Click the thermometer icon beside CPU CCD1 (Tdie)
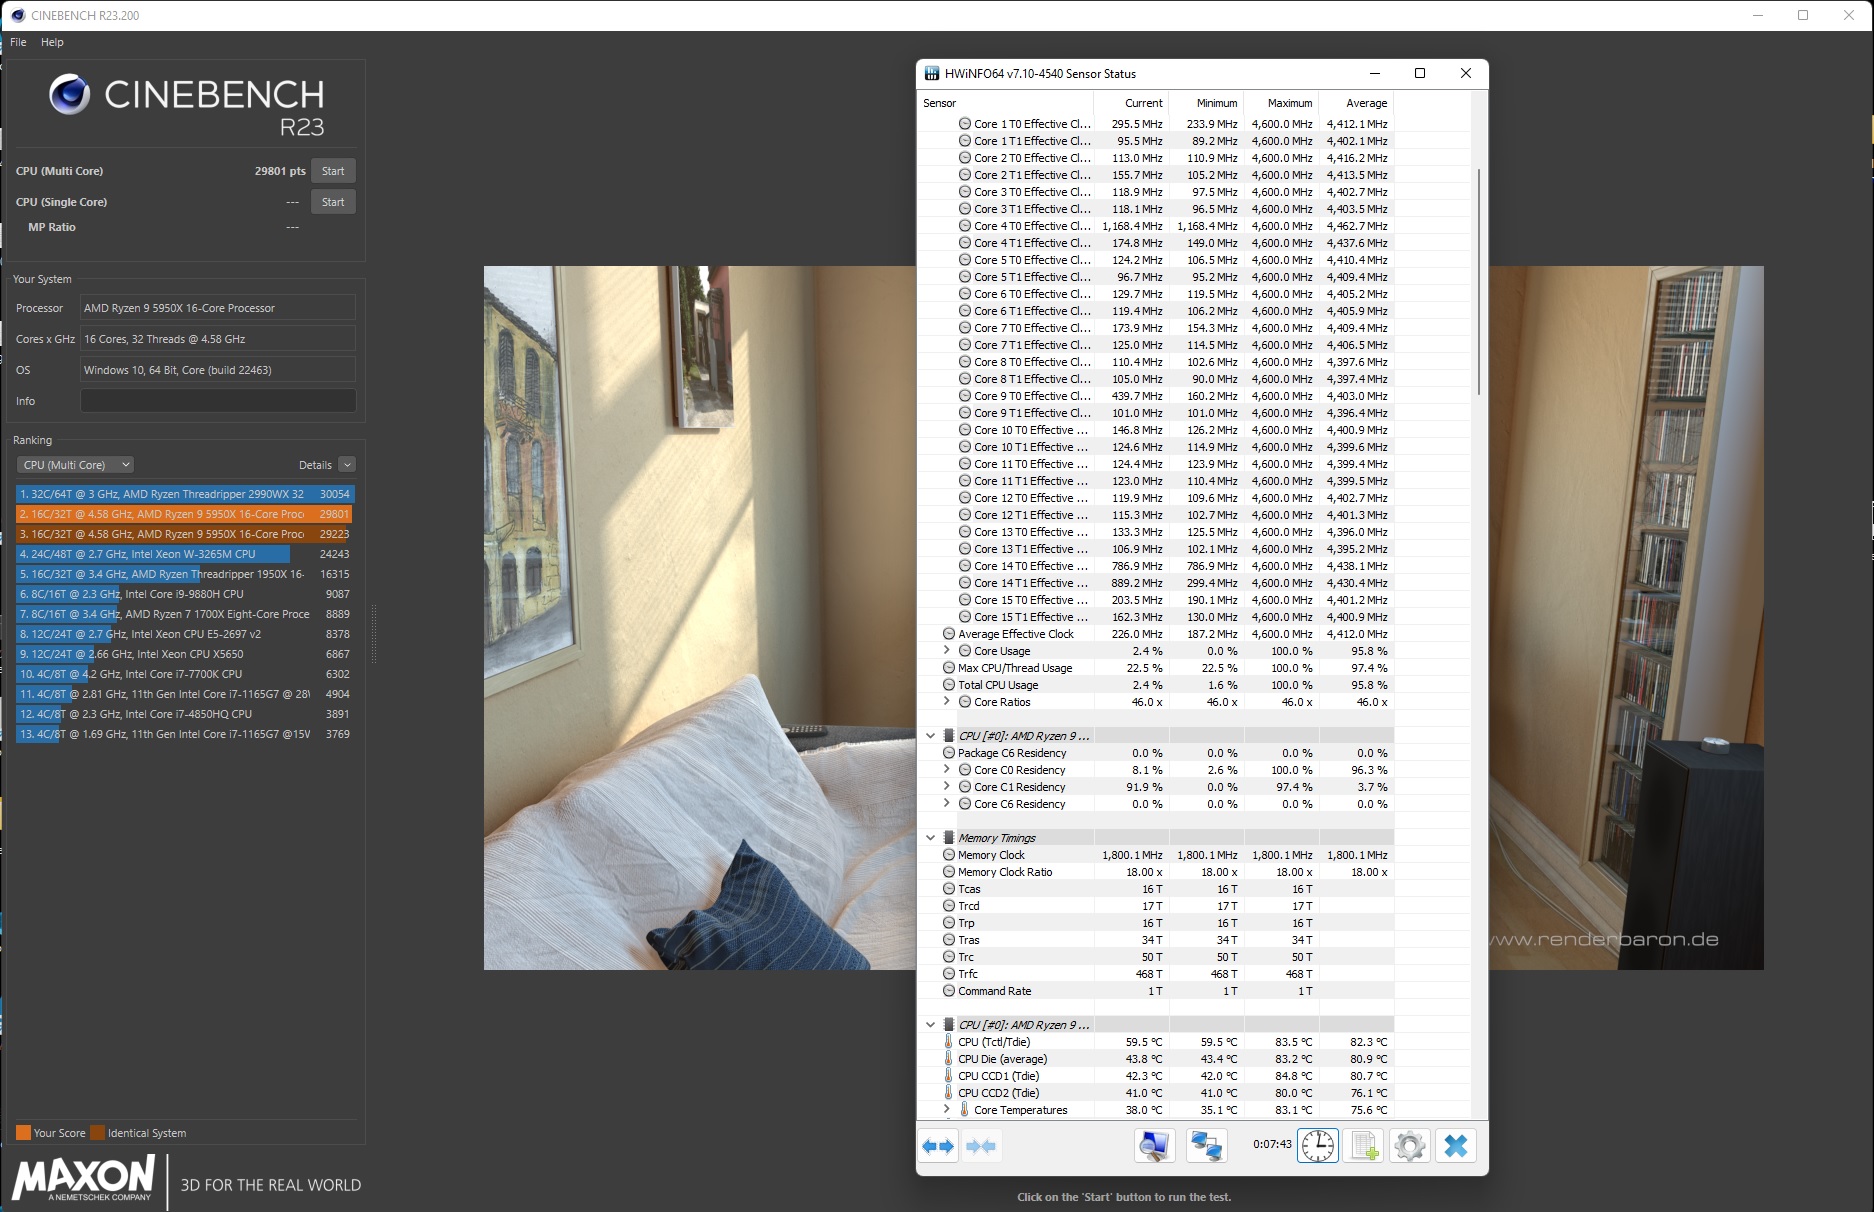1874x1212 pixels. (948, 1076)
